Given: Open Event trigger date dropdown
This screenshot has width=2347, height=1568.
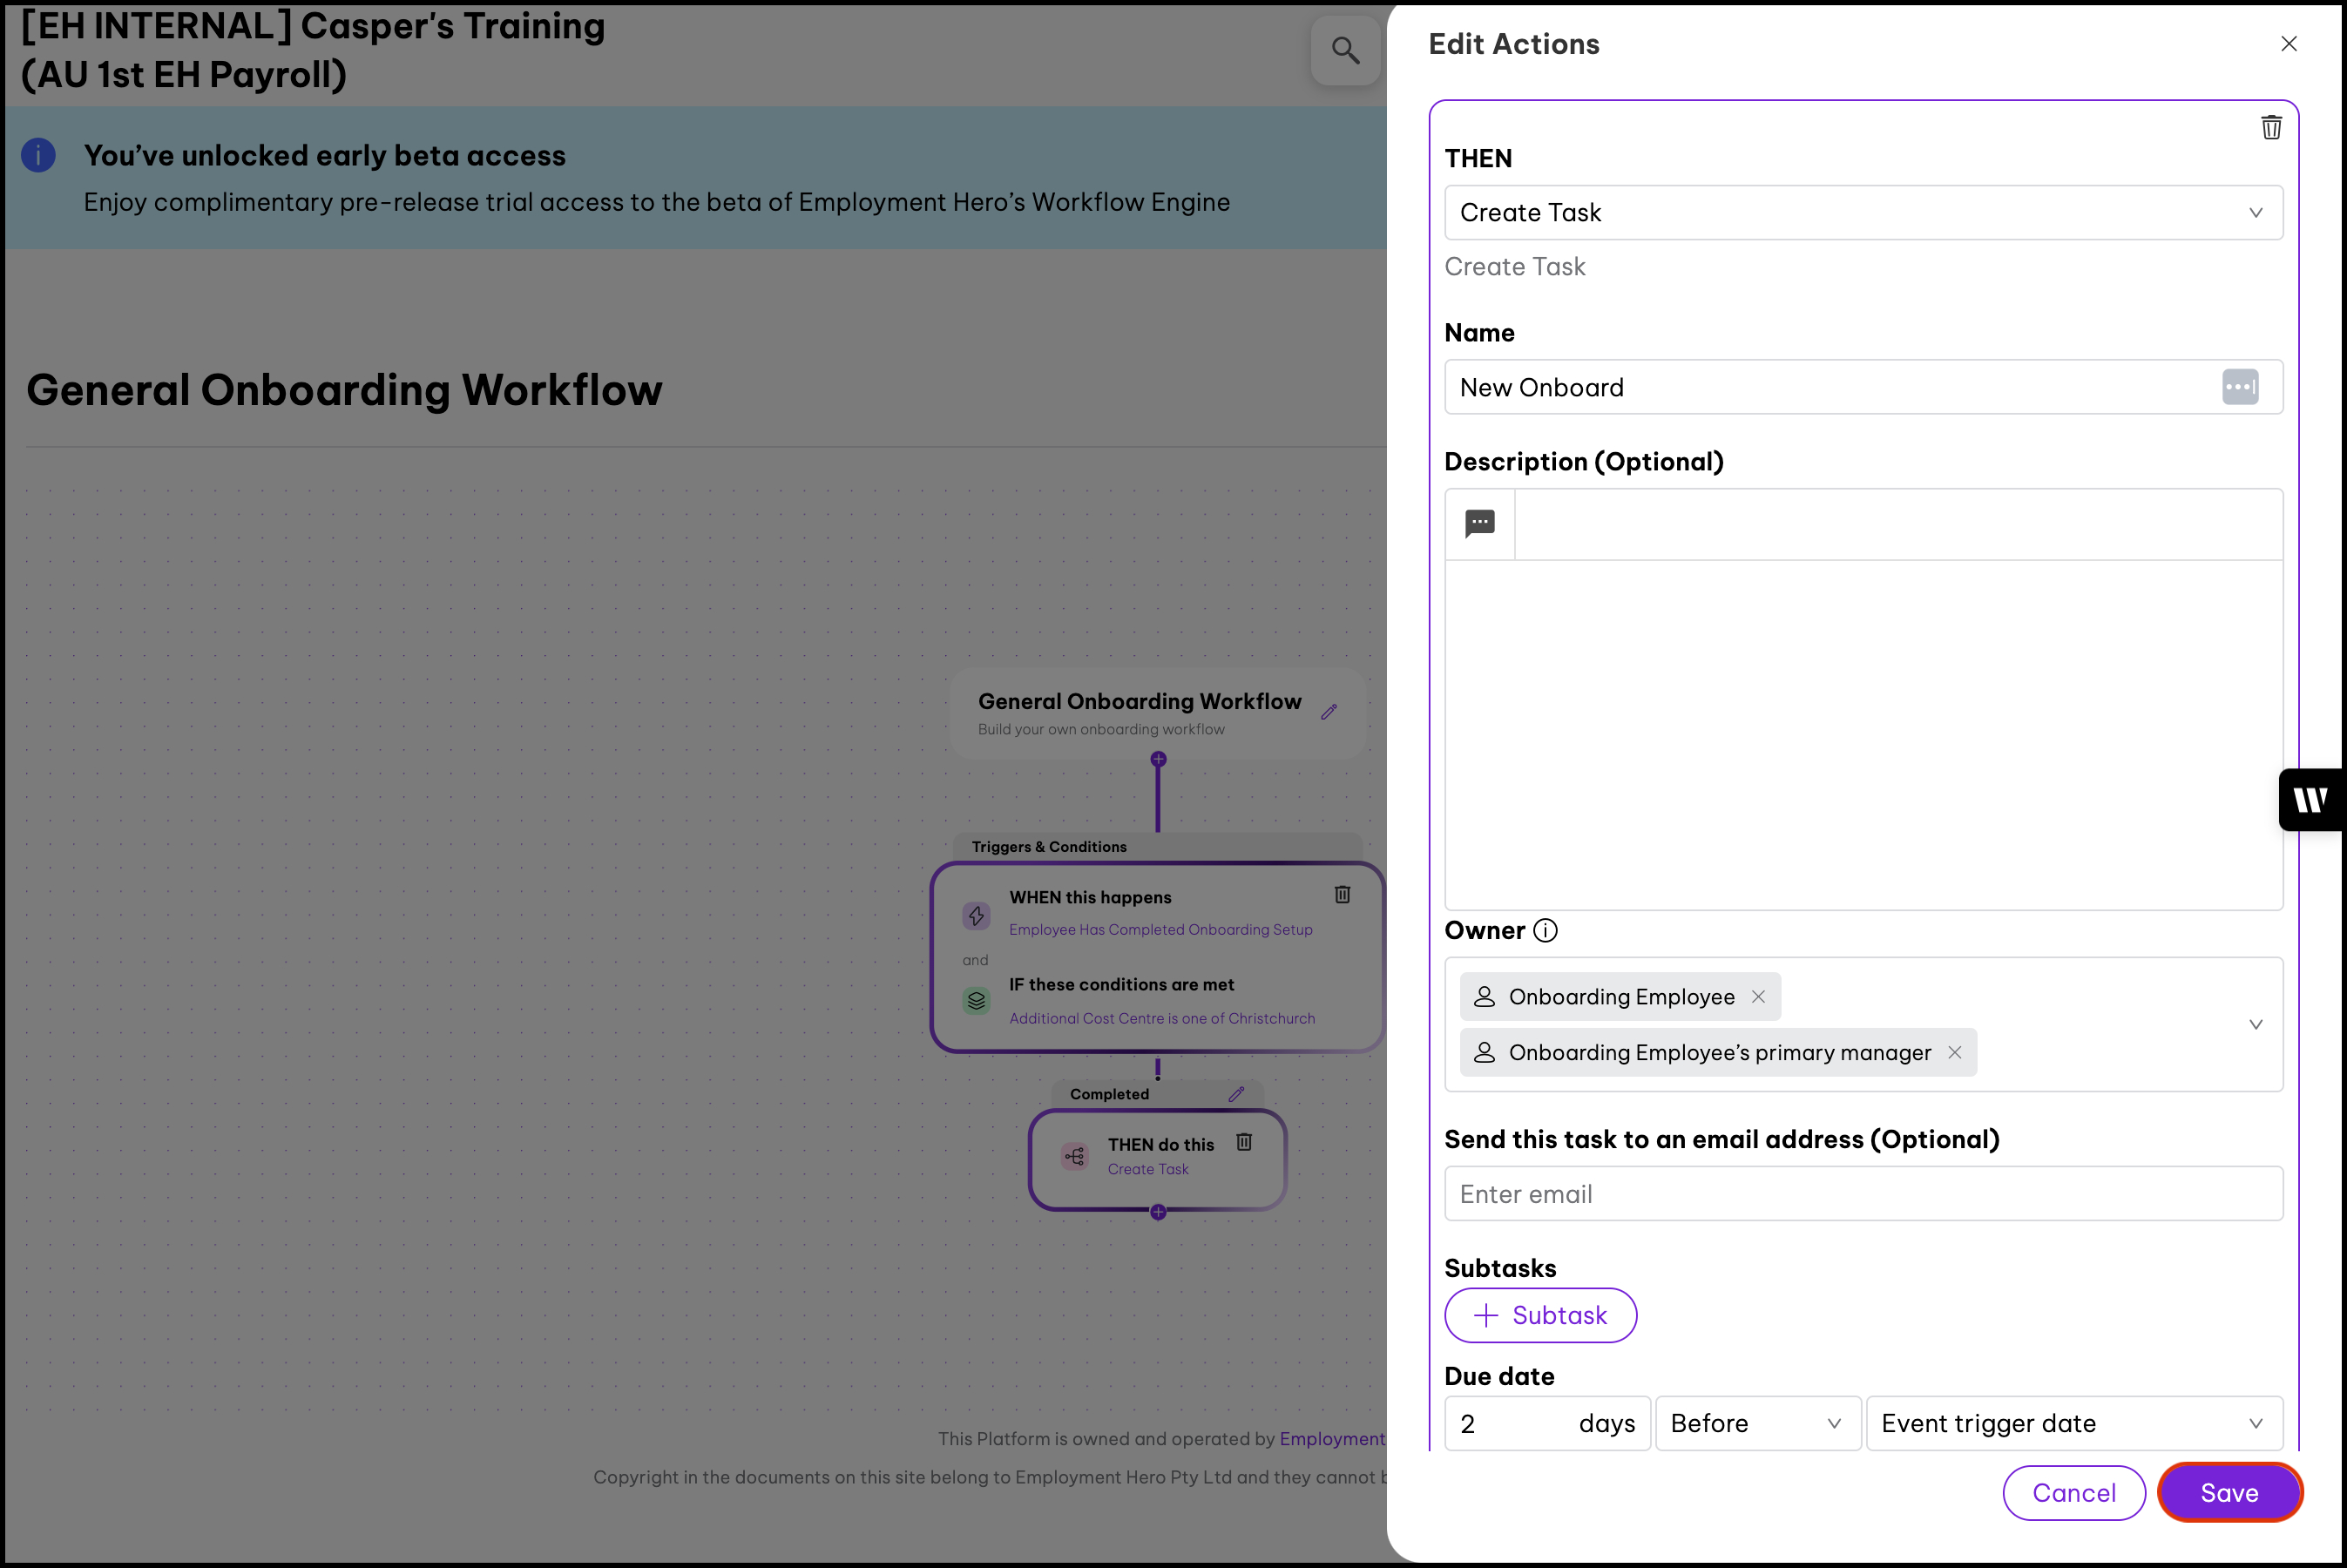Looking at the screenshot, I should coord(2073,1423).
